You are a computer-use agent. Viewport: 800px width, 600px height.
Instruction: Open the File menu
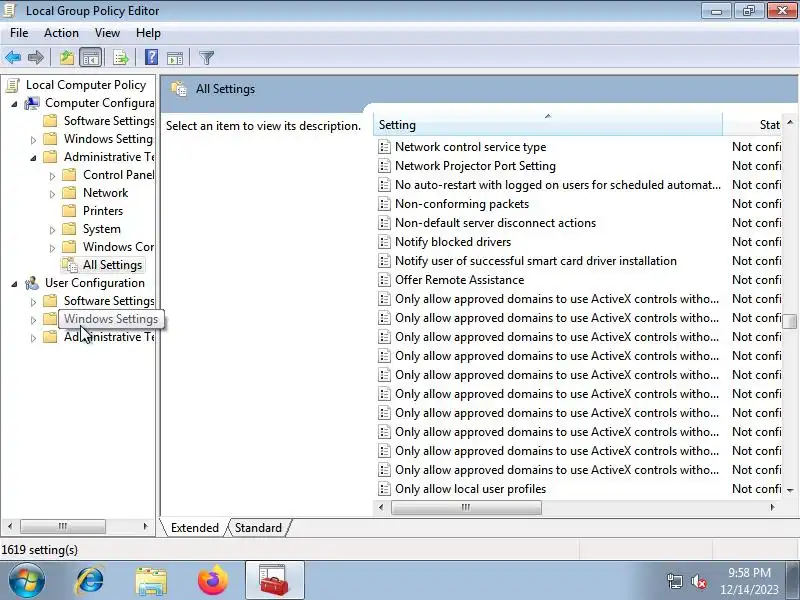point(19,33)
